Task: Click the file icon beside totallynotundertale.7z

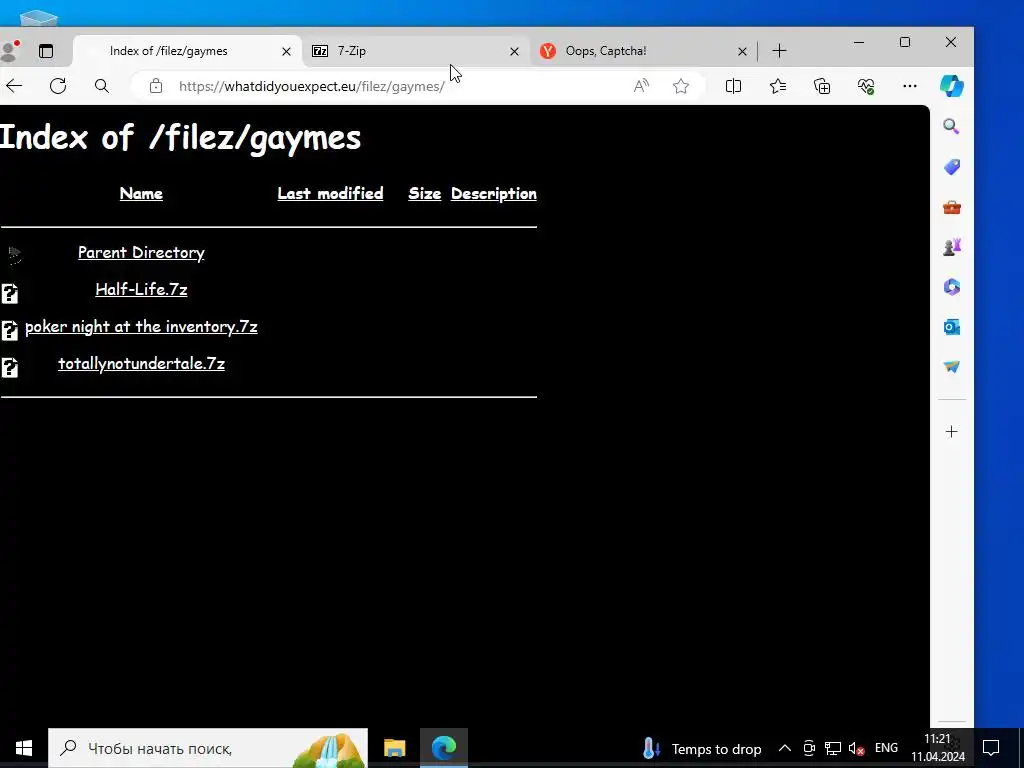Action: point(9,368)
